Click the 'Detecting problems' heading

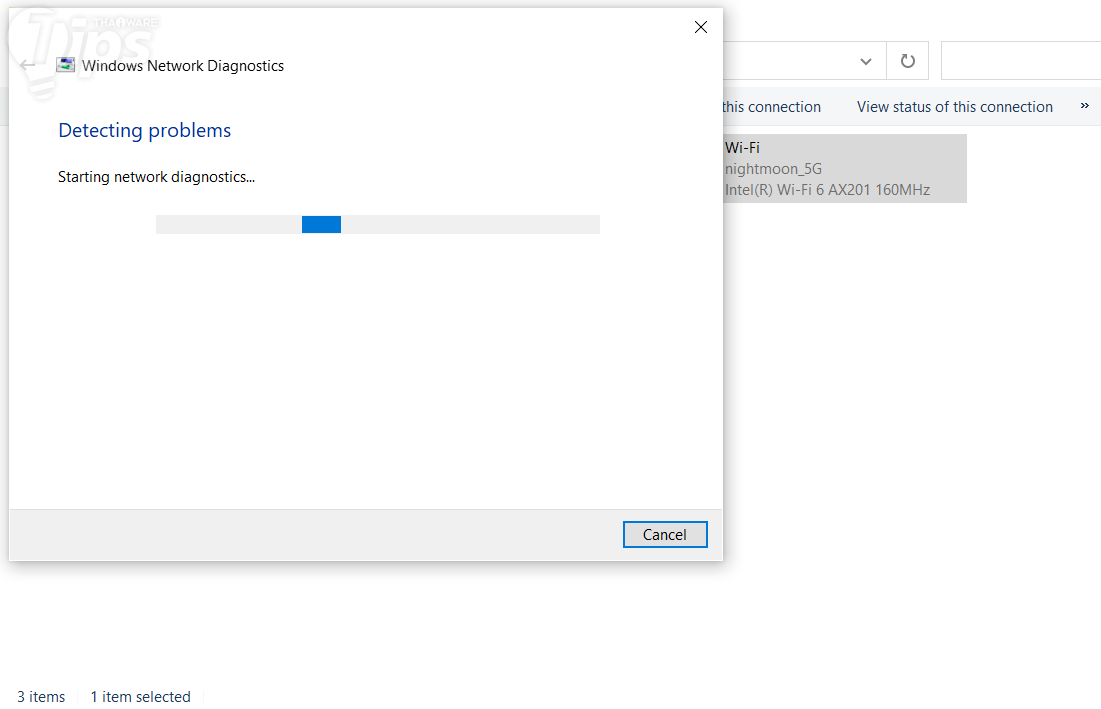click(145, 131)
